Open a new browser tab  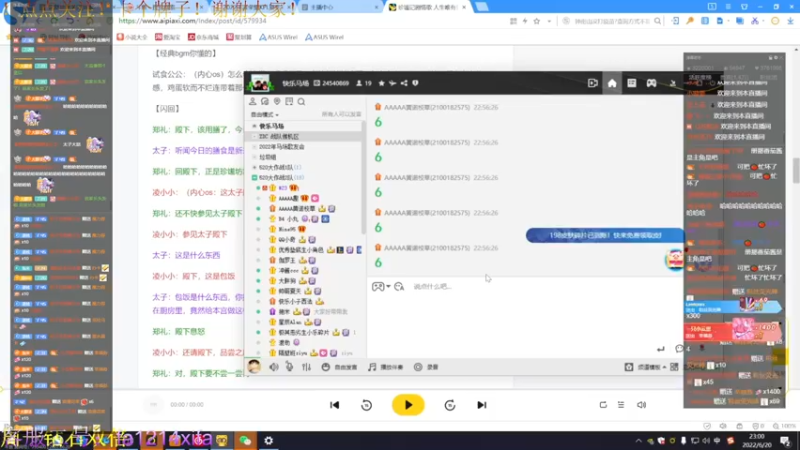point(482,7)
